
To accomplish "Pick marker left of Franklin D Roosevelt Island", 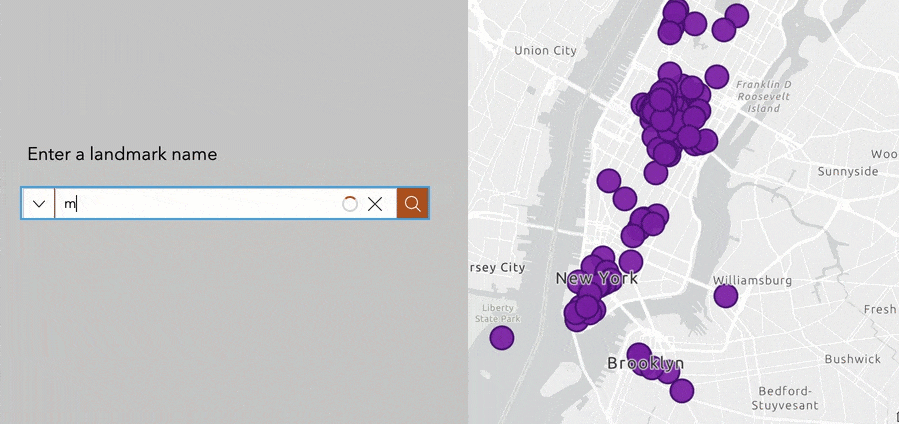I will 716,76.
